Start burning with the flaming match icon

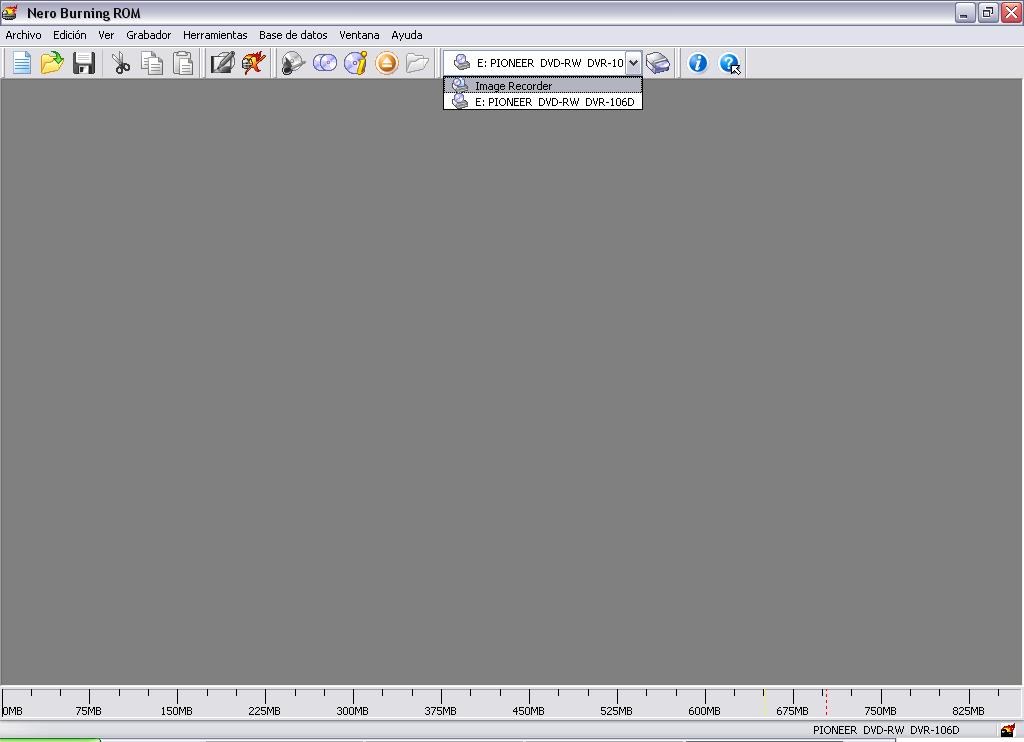[x=253, y=63]
